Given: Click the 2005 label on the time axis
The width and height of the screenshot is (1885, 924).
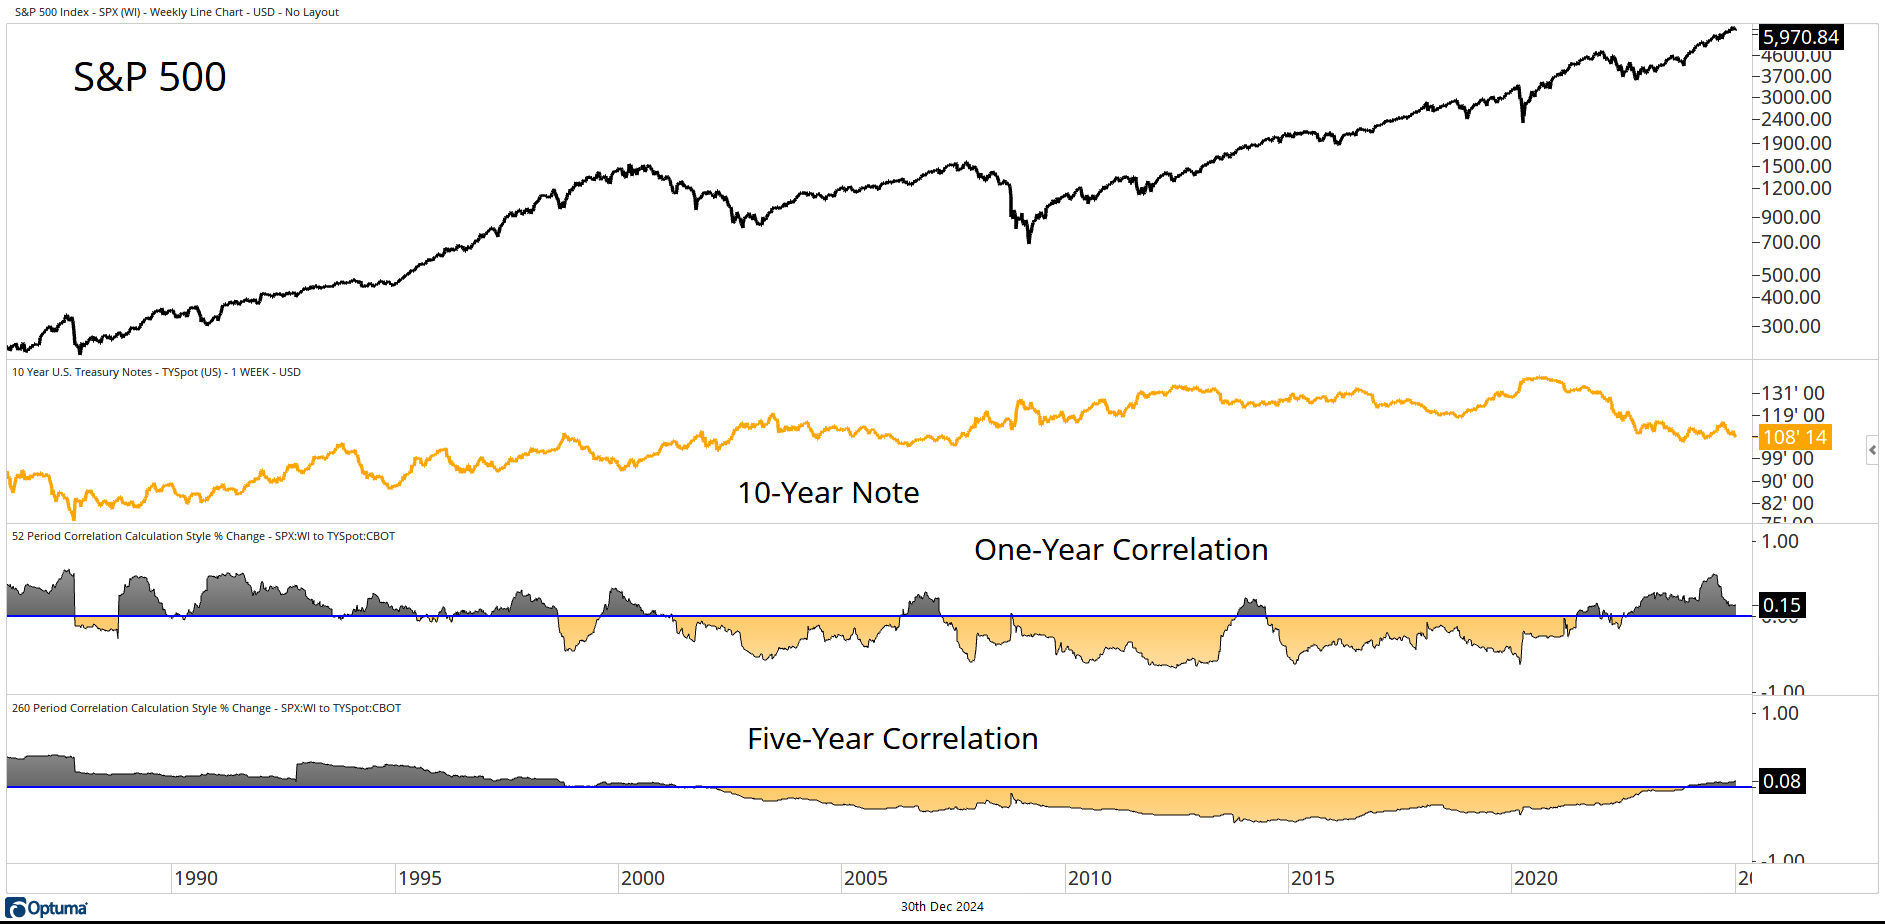Looking at the screenshot, I should coord(866,878).
